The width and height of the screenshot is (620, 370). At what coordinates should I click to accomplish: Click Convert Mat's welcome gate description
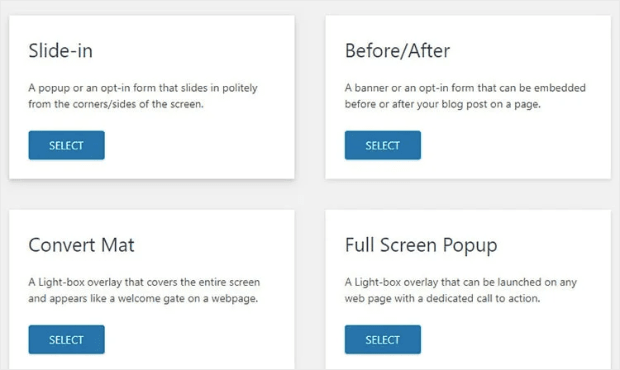coord(144,290)
